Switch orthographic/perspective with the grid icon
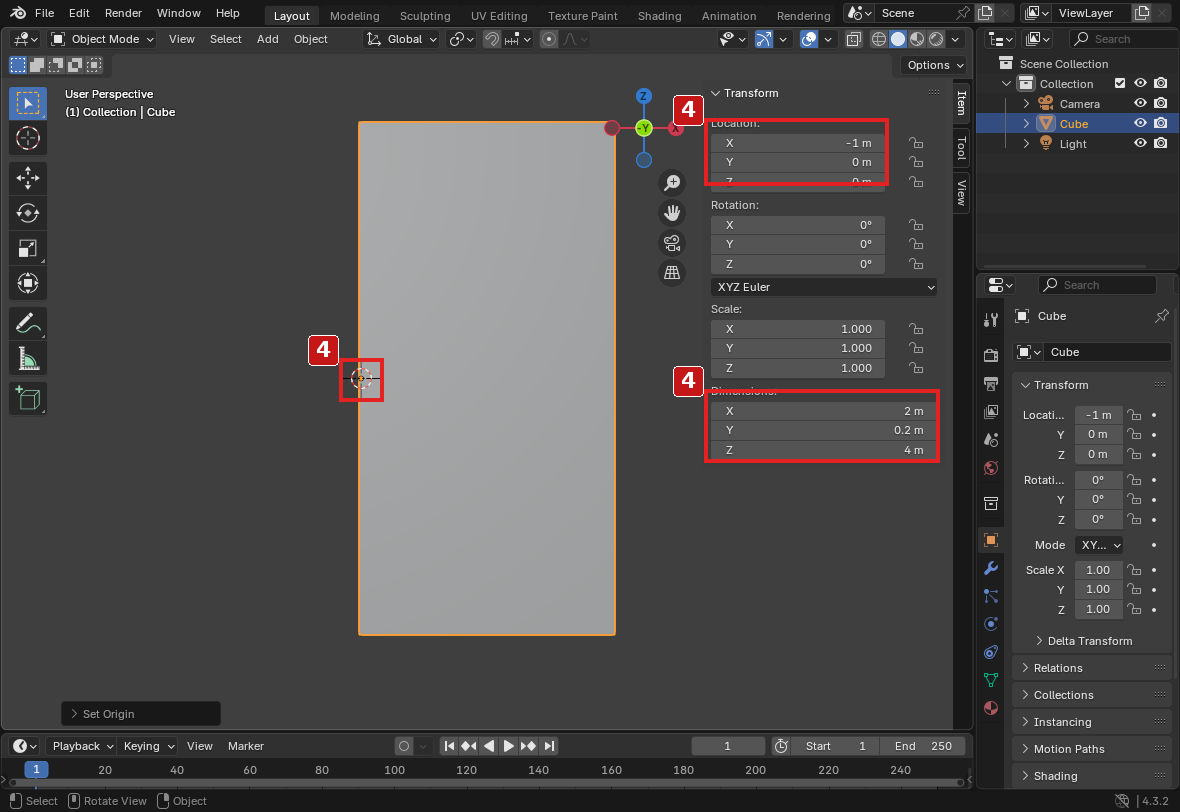The width and height of the screenshot is (1180, 812). coord(672,272)
